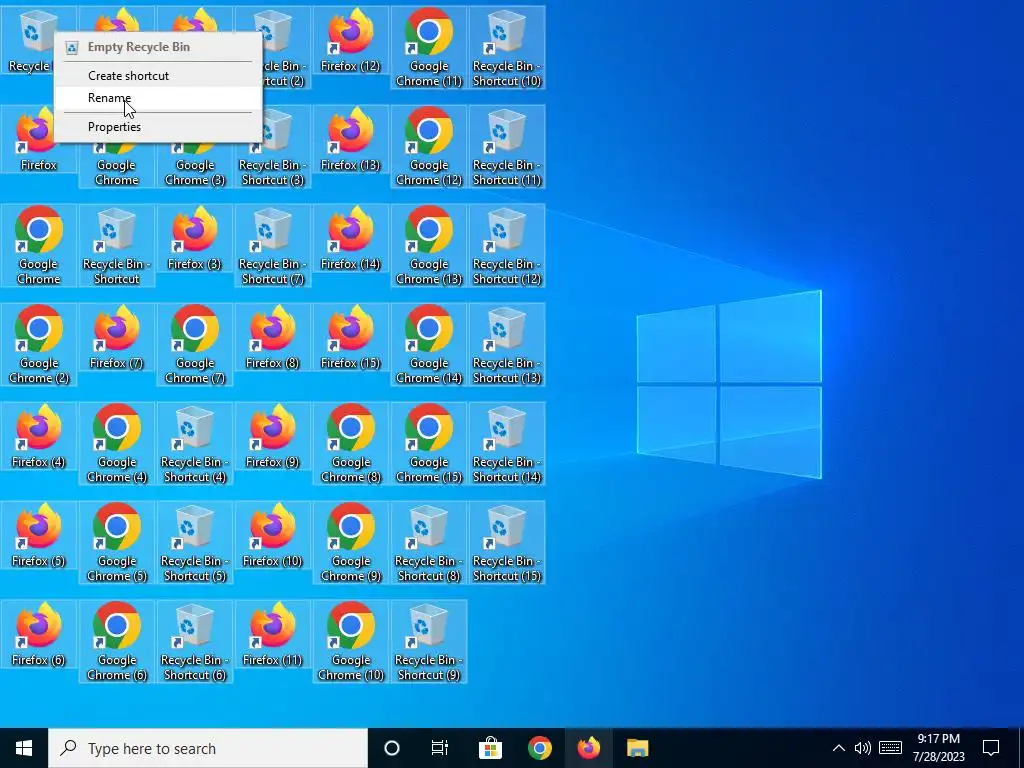Click the Firefox (6) desktop shortcut
This screenshot has height=768, width=1024.
point(39,635)
